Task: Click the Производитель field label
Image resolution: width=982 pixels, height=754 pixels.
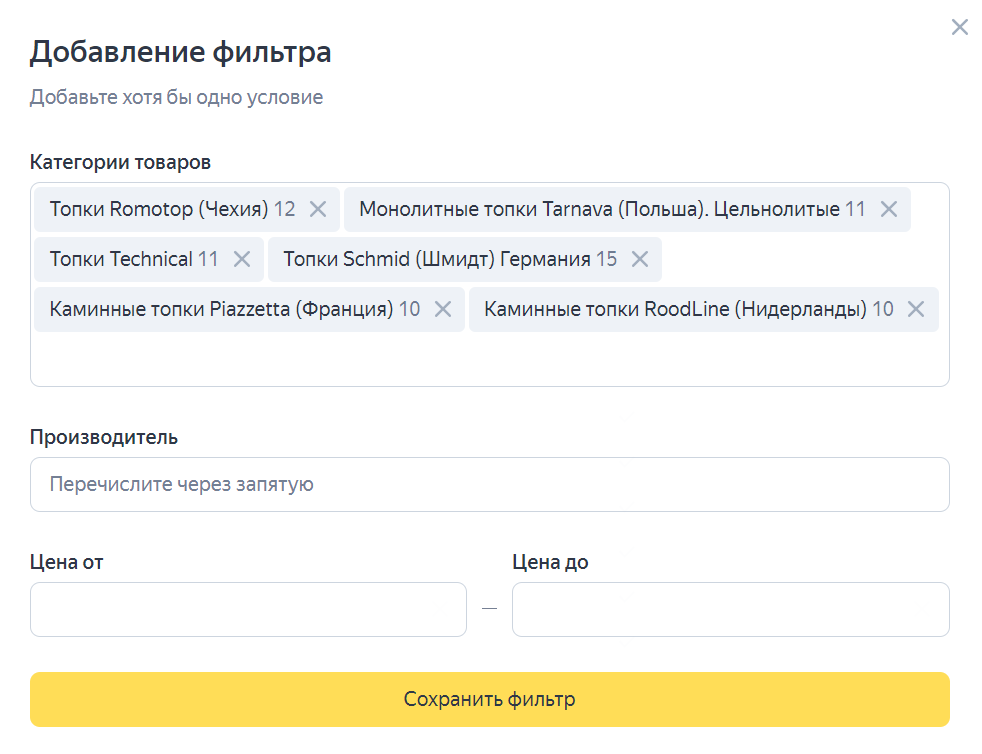Action: click(104, 437)
